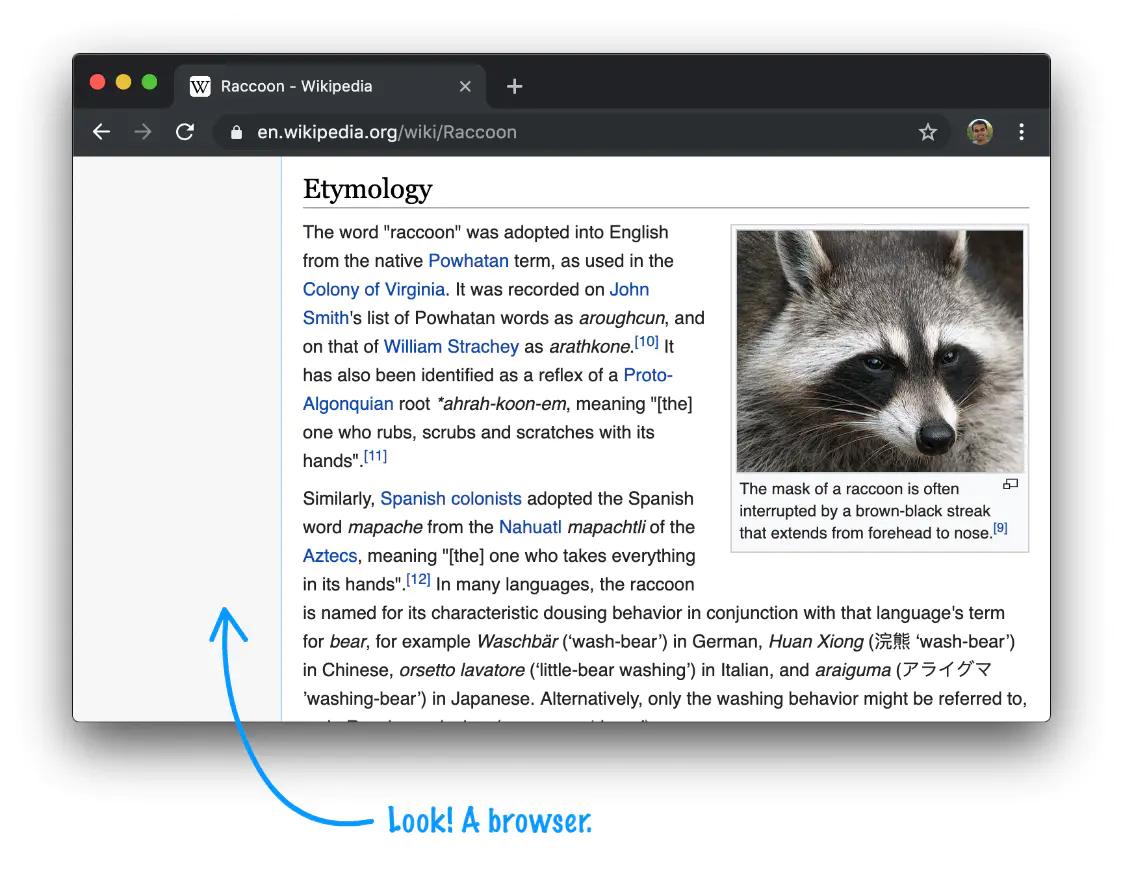Enlarge the raccoon image via its expand icon
This screenshot has height=877, width=1123.
tap(1010, 483)
